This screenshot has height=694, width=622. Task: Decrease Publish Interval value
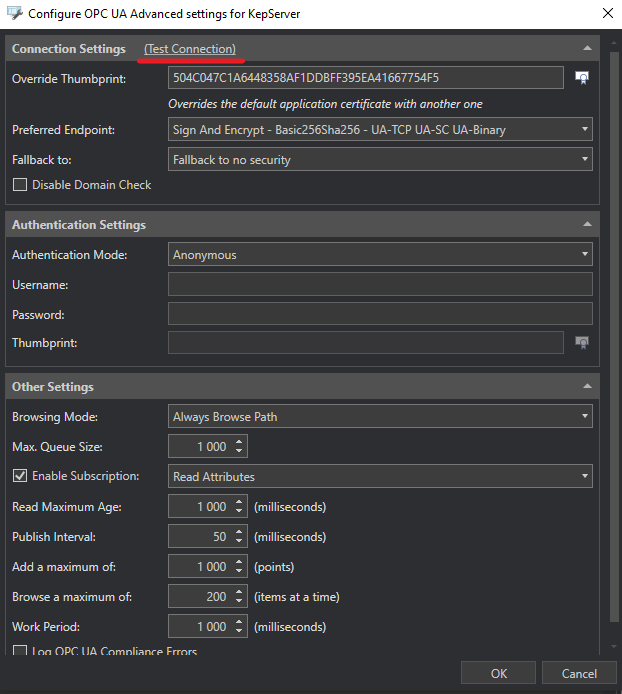click(x=239, y=541)
